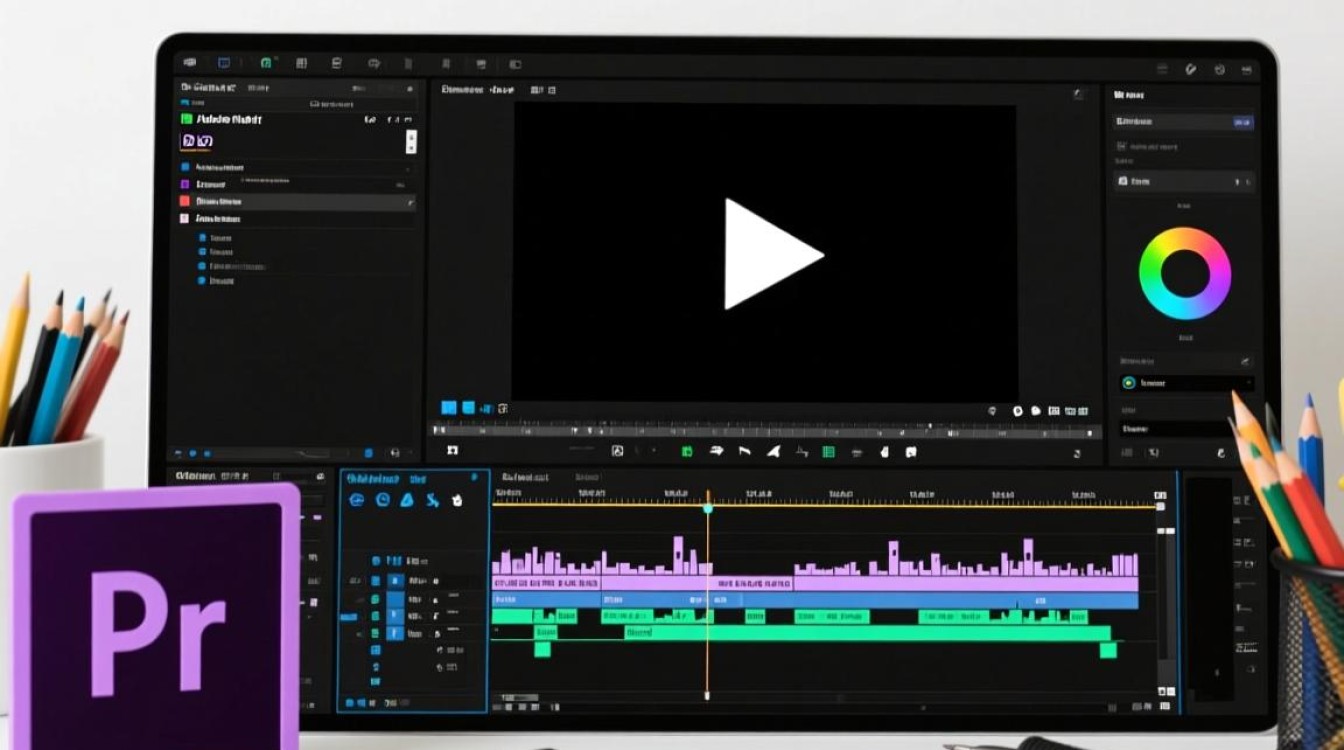This screenshot has width=1344, height=750.
Task: Click the white trash bucket icon in timeline tools
Action: point(457,500)
